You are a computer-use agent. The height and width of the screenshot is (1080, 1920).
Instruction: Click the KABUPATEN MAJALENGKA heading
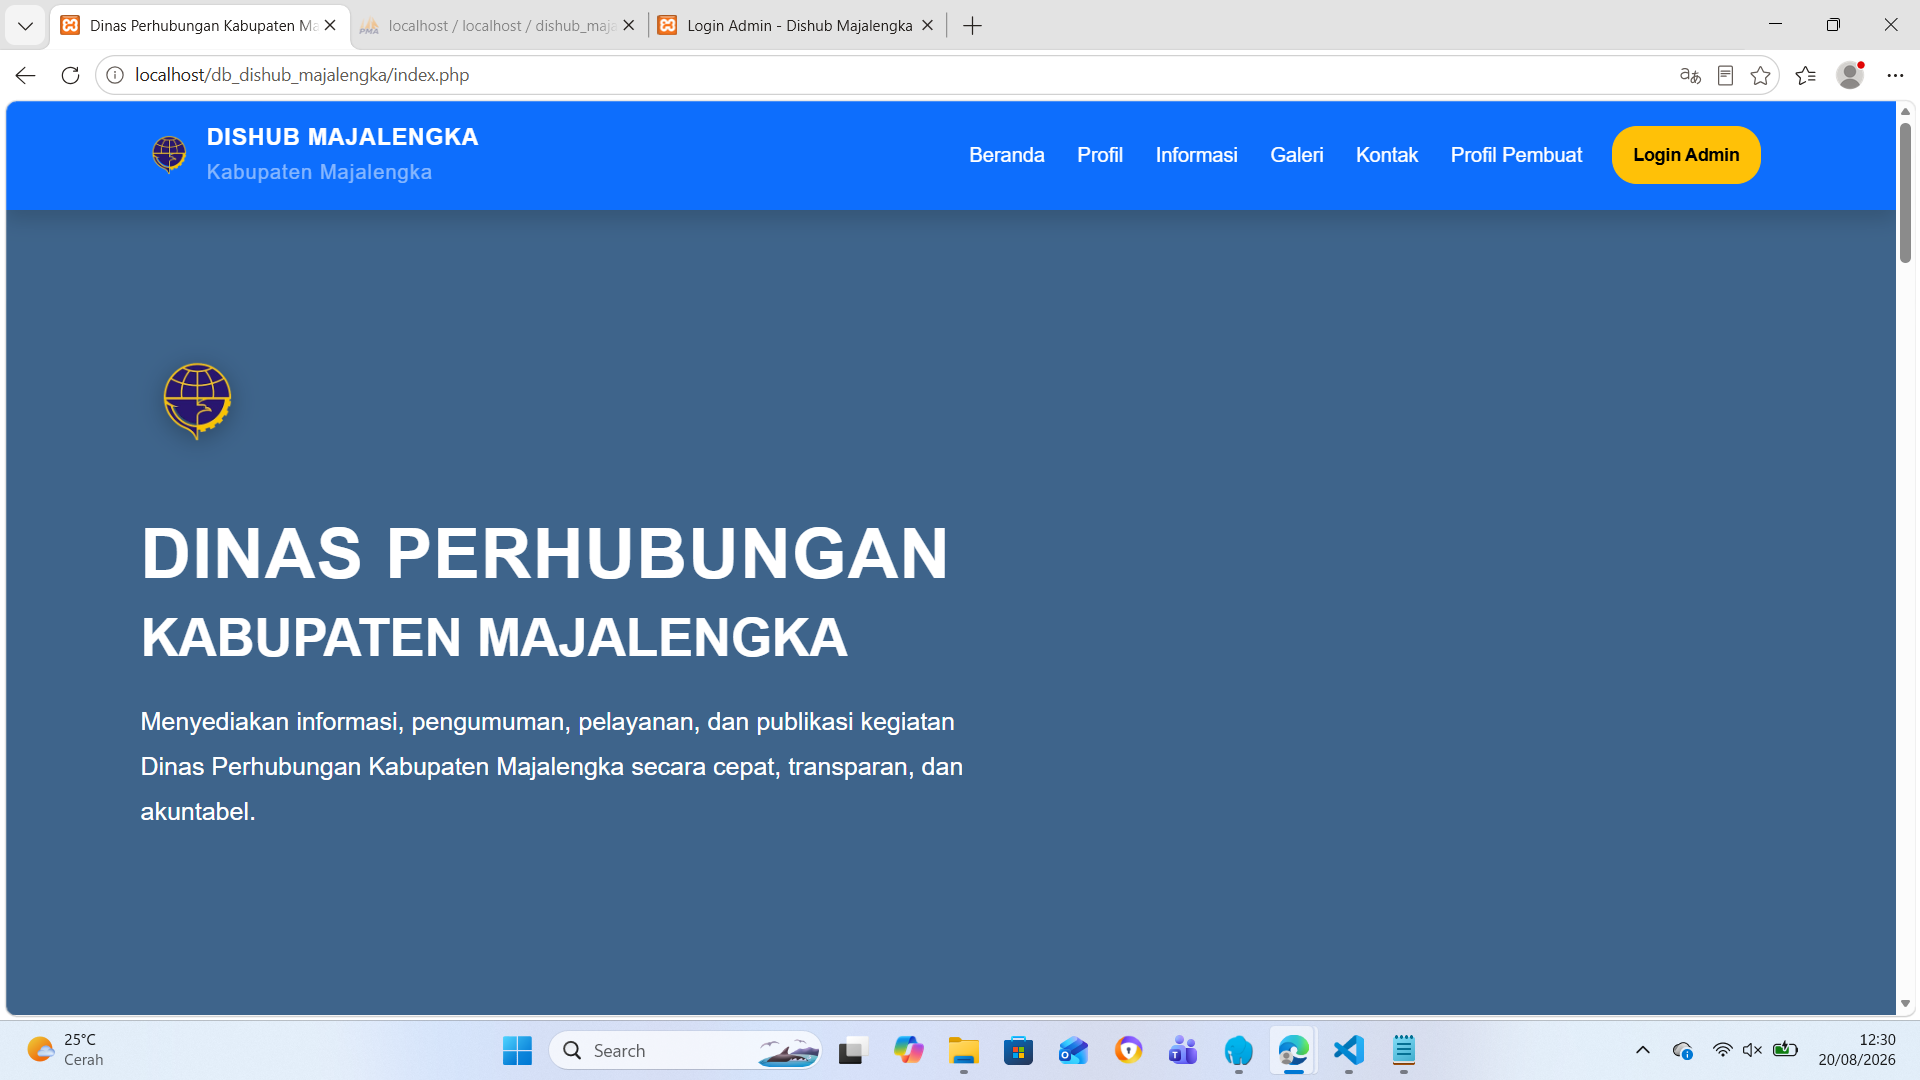click(x=494, y=637)
